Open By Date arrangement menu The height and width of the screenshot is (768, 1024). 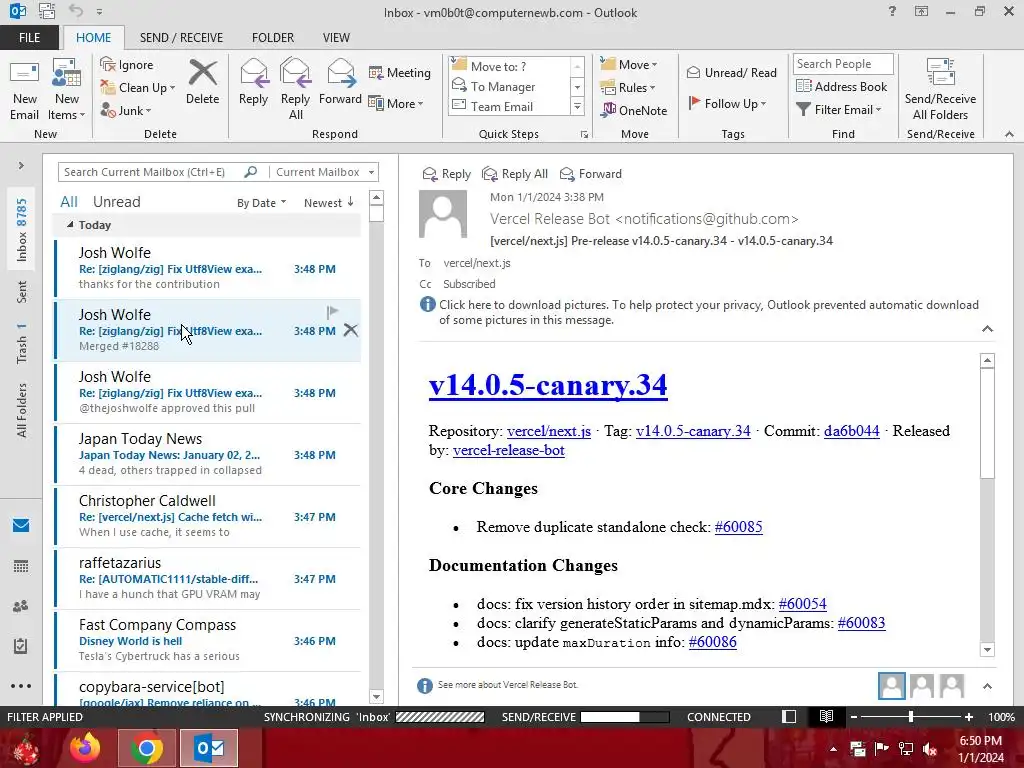pyautogui.click(x=261, y=203)
